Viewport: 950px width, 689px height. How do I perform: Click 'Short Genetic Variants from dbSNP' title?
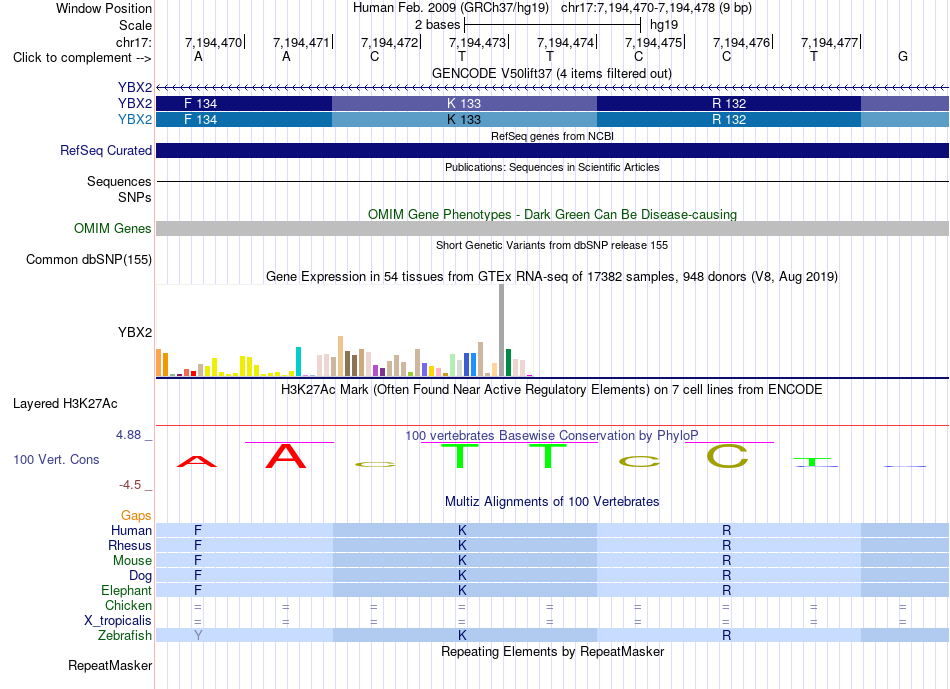pyautogui.click(x=552, y=245)
